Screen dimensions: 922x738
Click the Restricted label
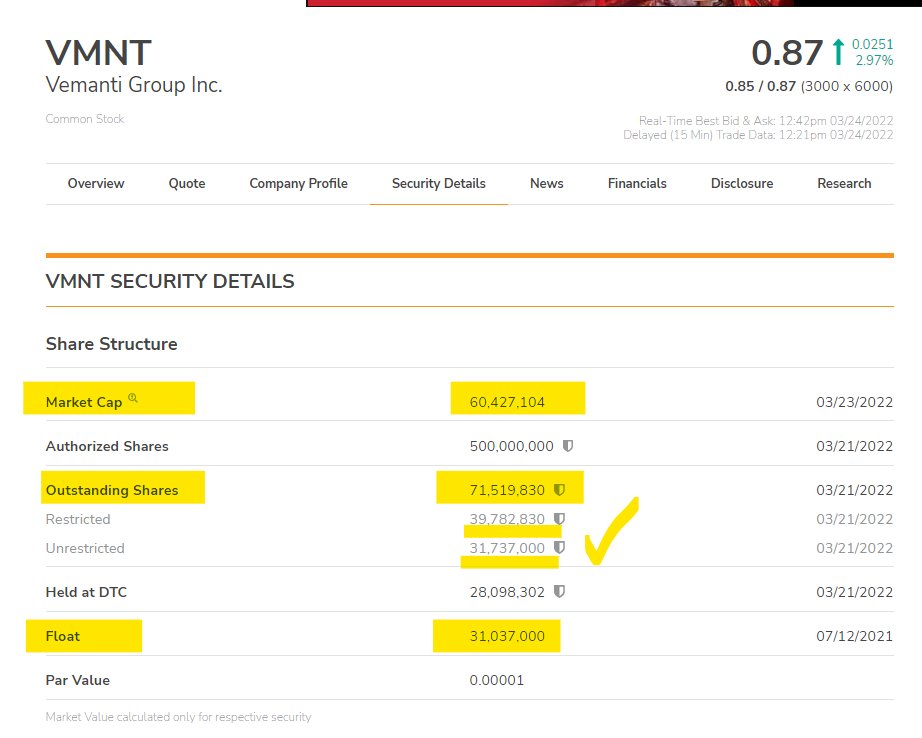(x=78, y=519)
